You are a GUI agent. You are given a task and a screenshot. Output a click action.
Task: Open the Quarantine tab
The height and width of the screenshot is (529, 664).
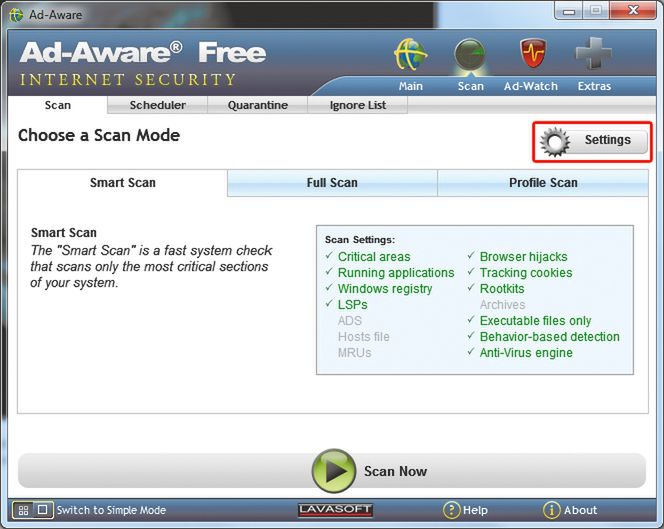coord(257,105)
